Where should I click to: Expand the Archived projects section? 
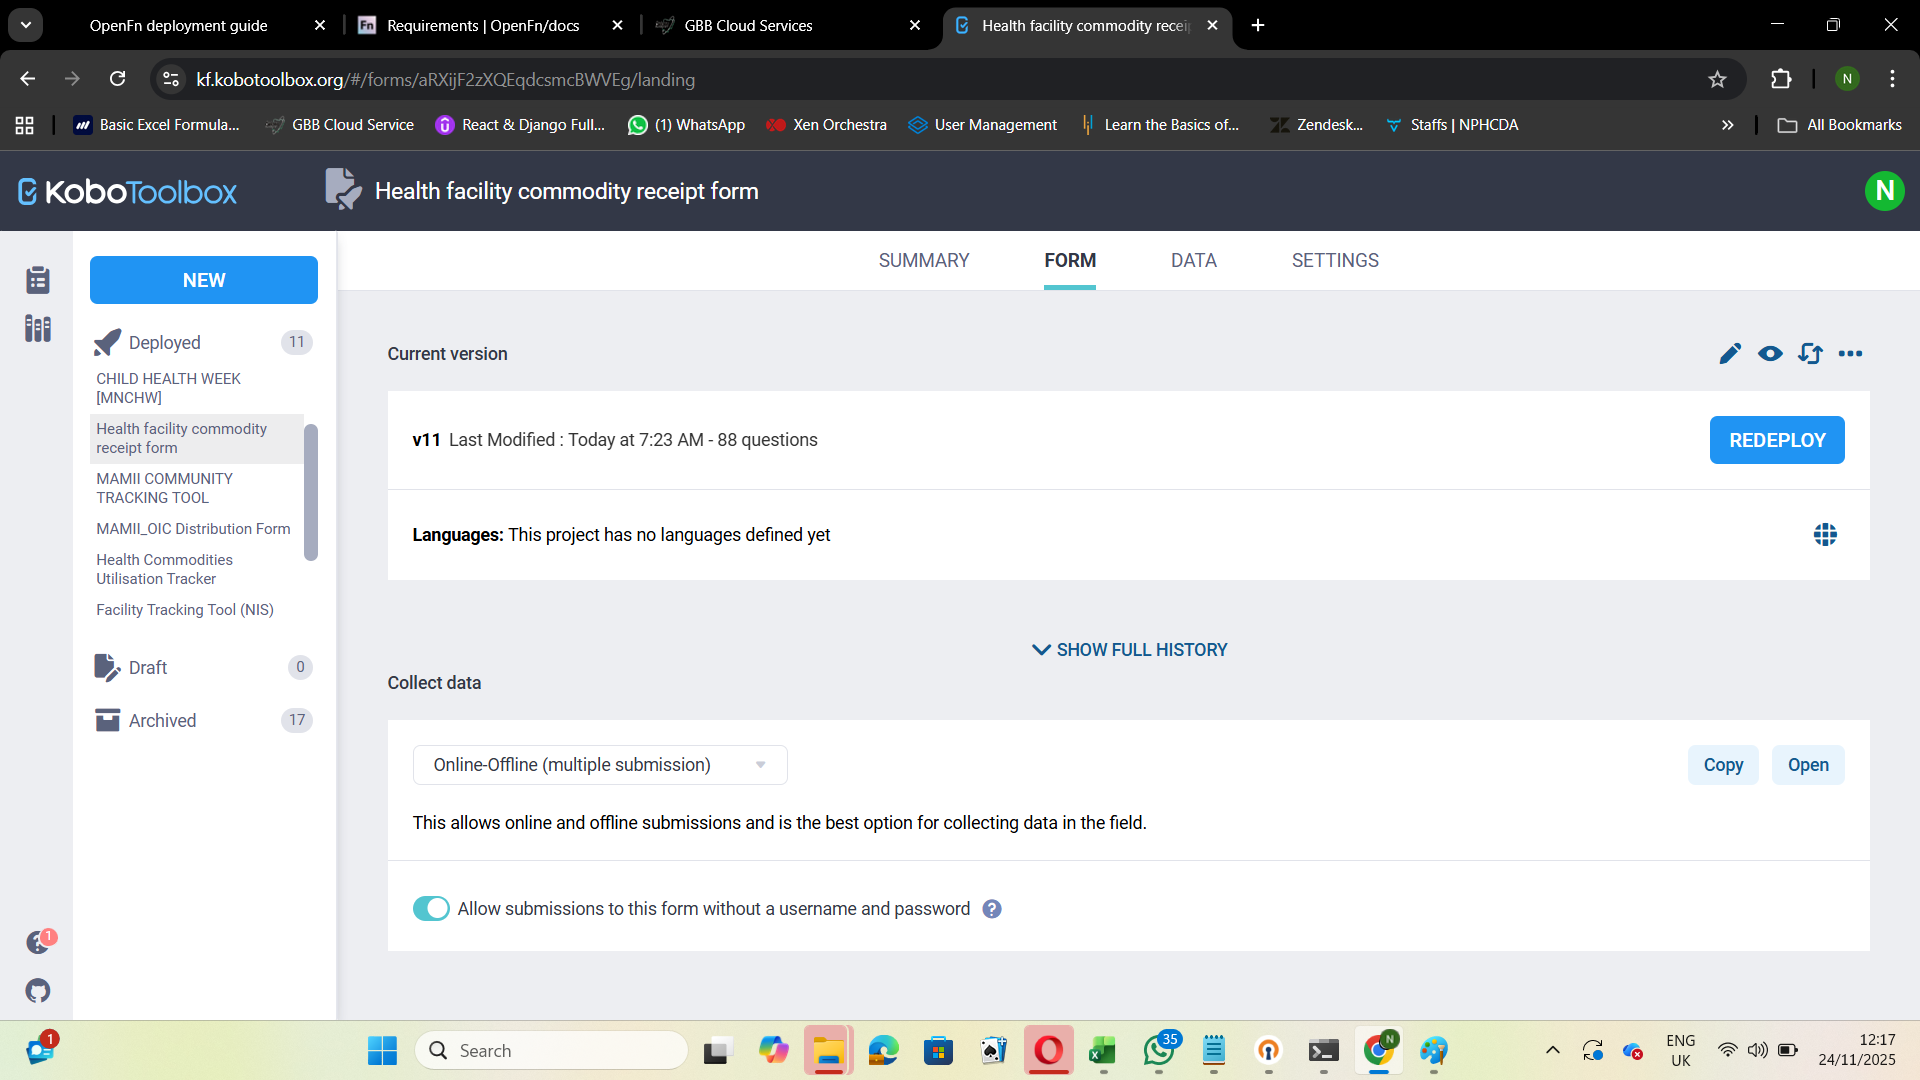(x=162, y=720)
